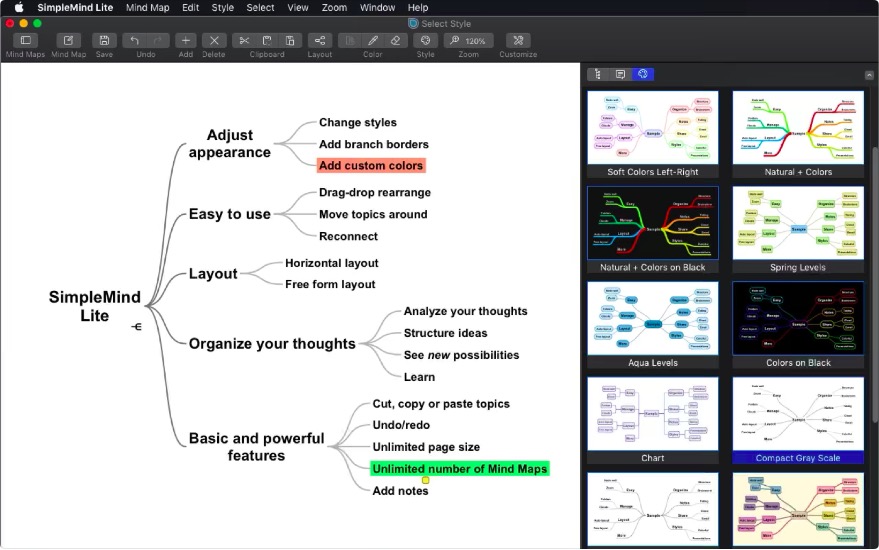Viewport: 879px width, 550px height.
Task: Cut selection with scissors icon
Action: click(x=244, y=40)
